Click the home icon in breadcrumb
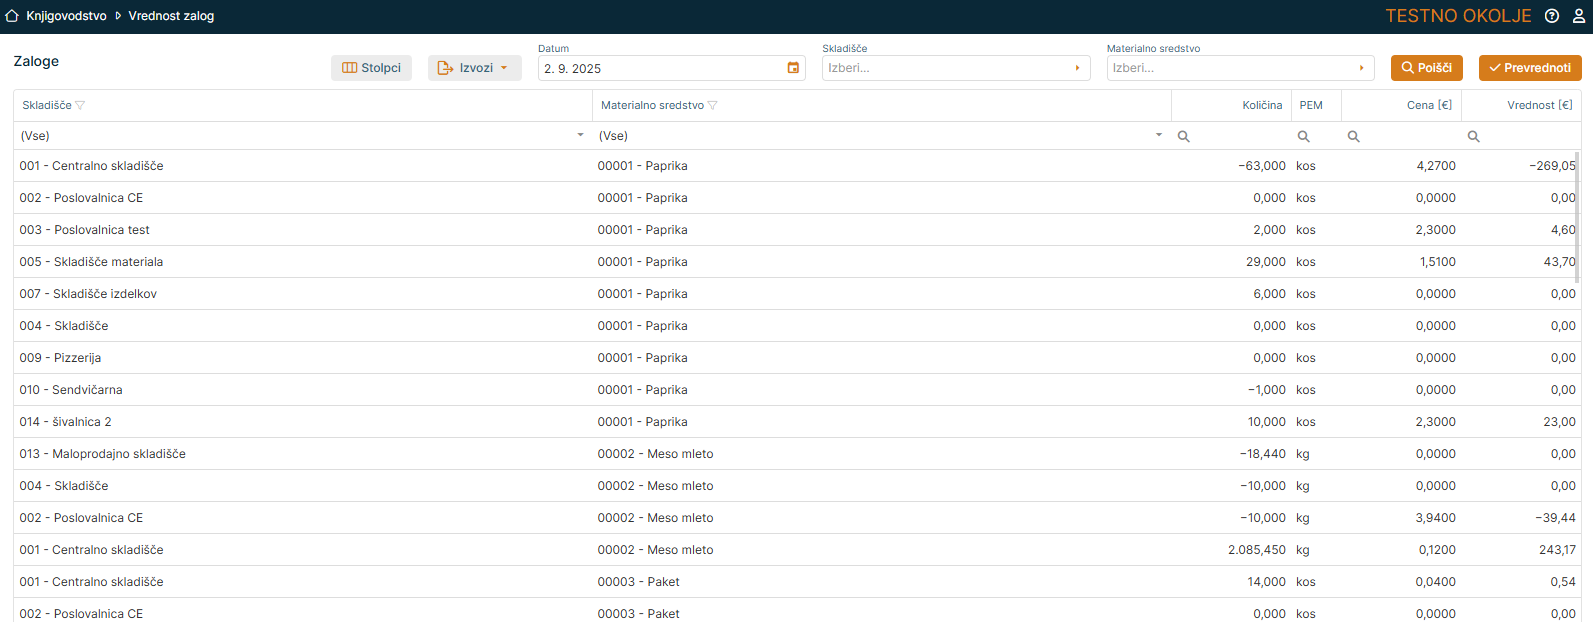This screenshot has height=622, width=1593. pos(12,16)
